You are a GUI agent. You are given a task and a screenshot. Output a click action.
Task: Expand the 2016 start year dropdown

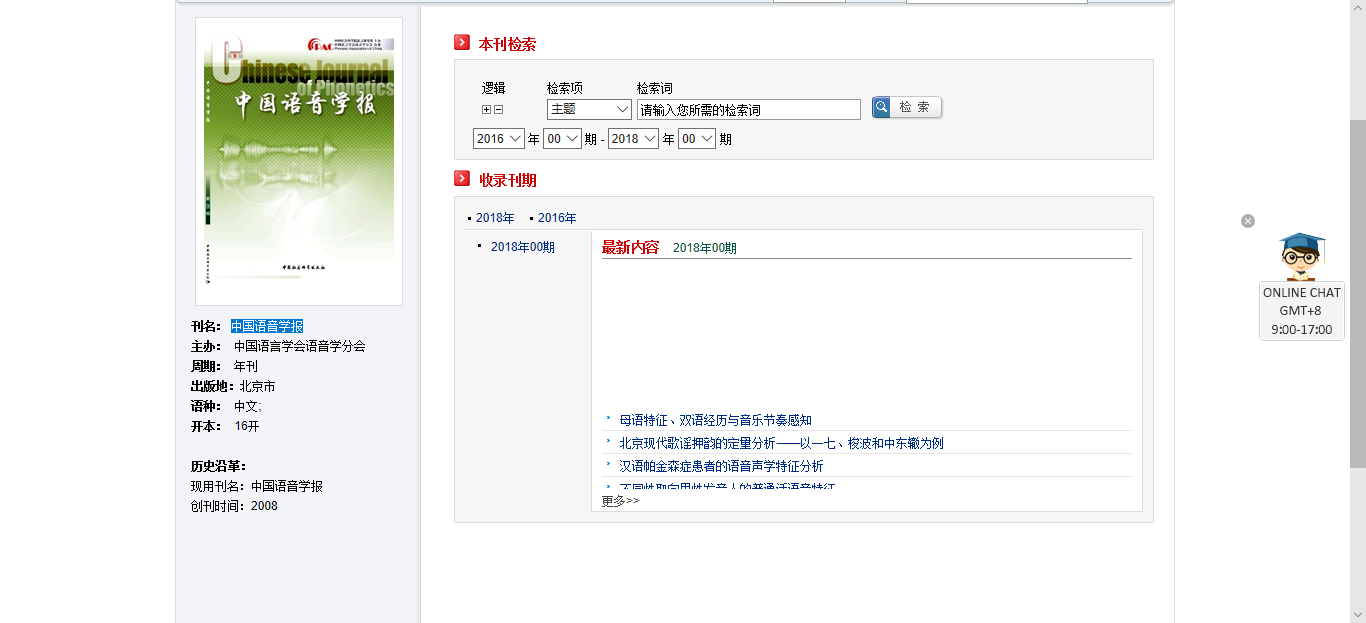(499, 139)
